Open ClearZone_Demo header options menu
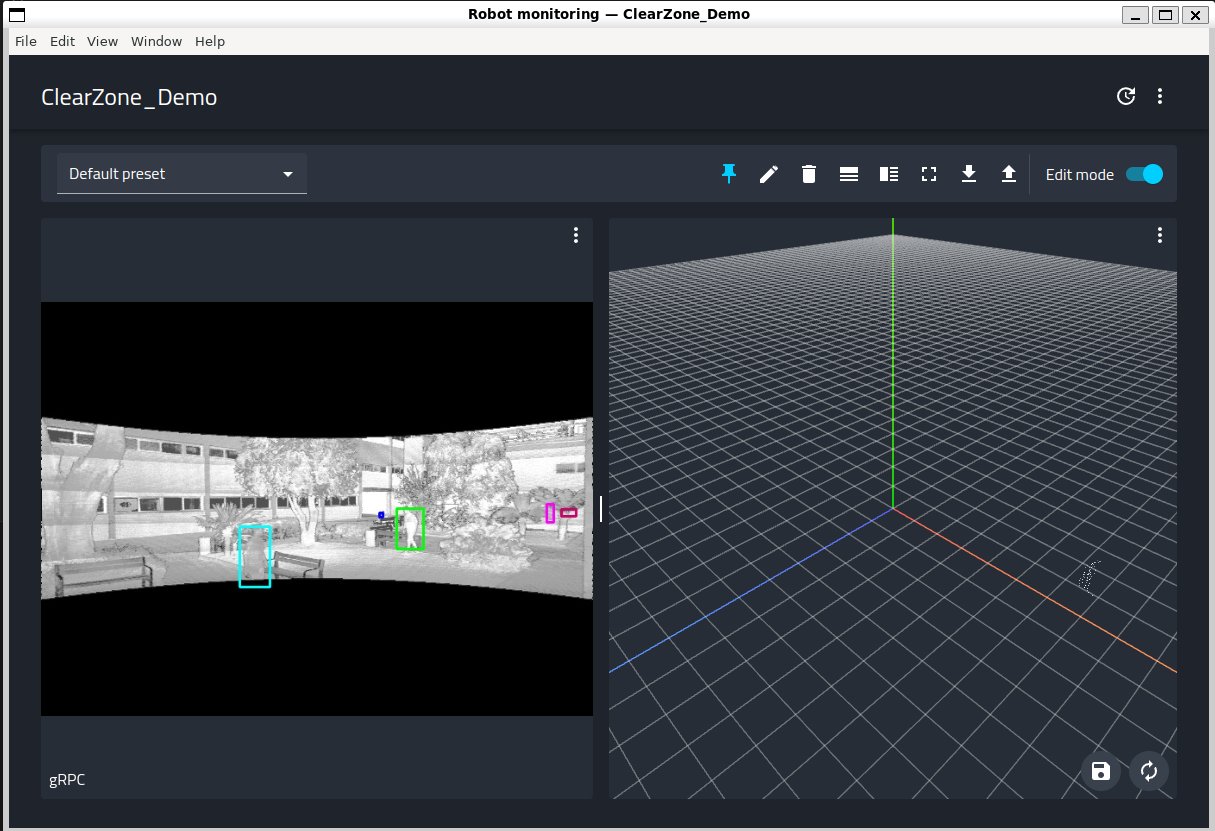Image resolution: width=1215 pixels, height=831 pixels. [1160, 96]
